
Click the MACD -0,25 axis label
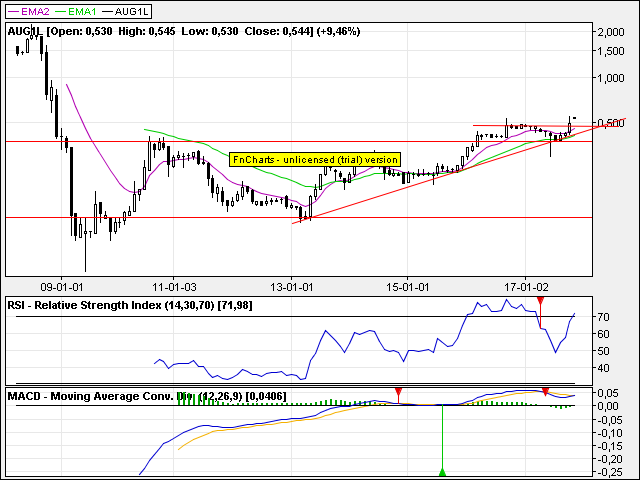click(611, 473)
